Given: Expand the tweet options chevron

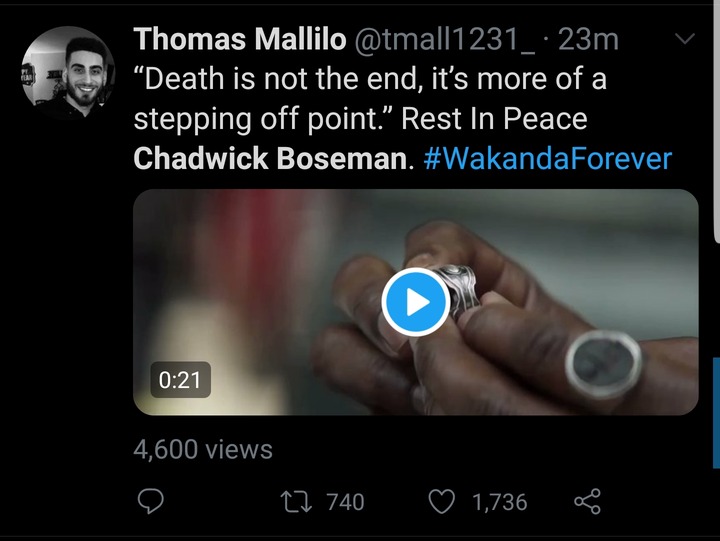Looking at the screenshot, I should click(x=686, y=40).
